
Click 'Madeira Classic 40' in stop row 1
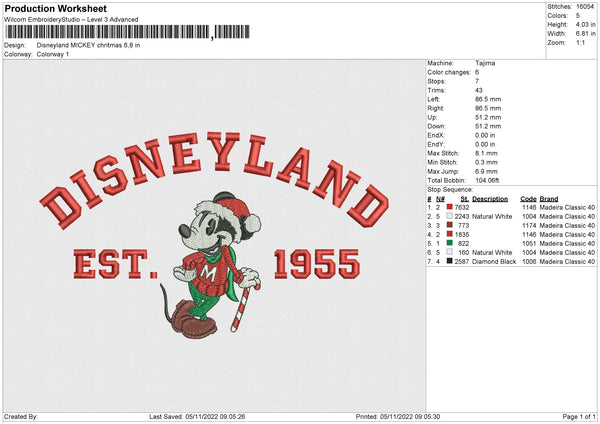pyautogui.click(x=567, y=207)
